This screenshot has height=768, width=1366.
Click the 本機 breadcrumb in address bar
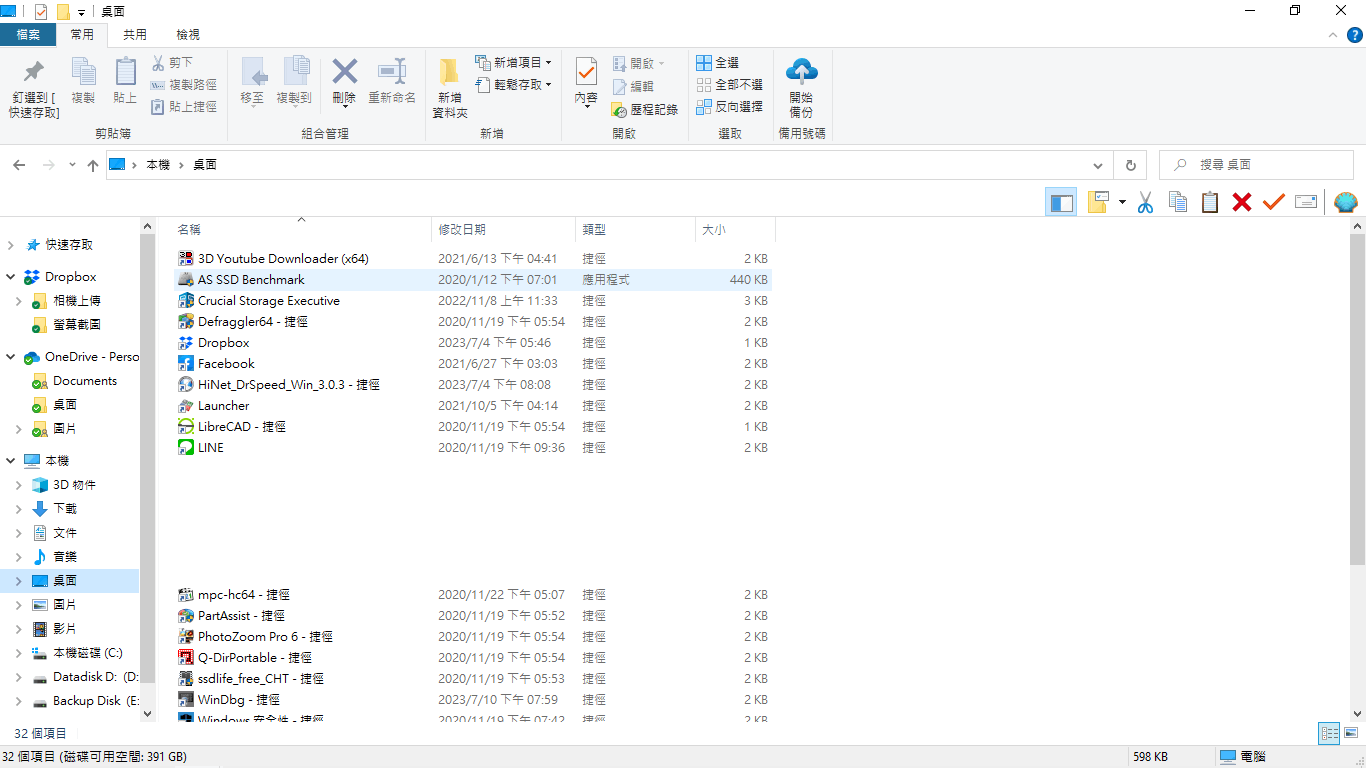pos(158,165)
